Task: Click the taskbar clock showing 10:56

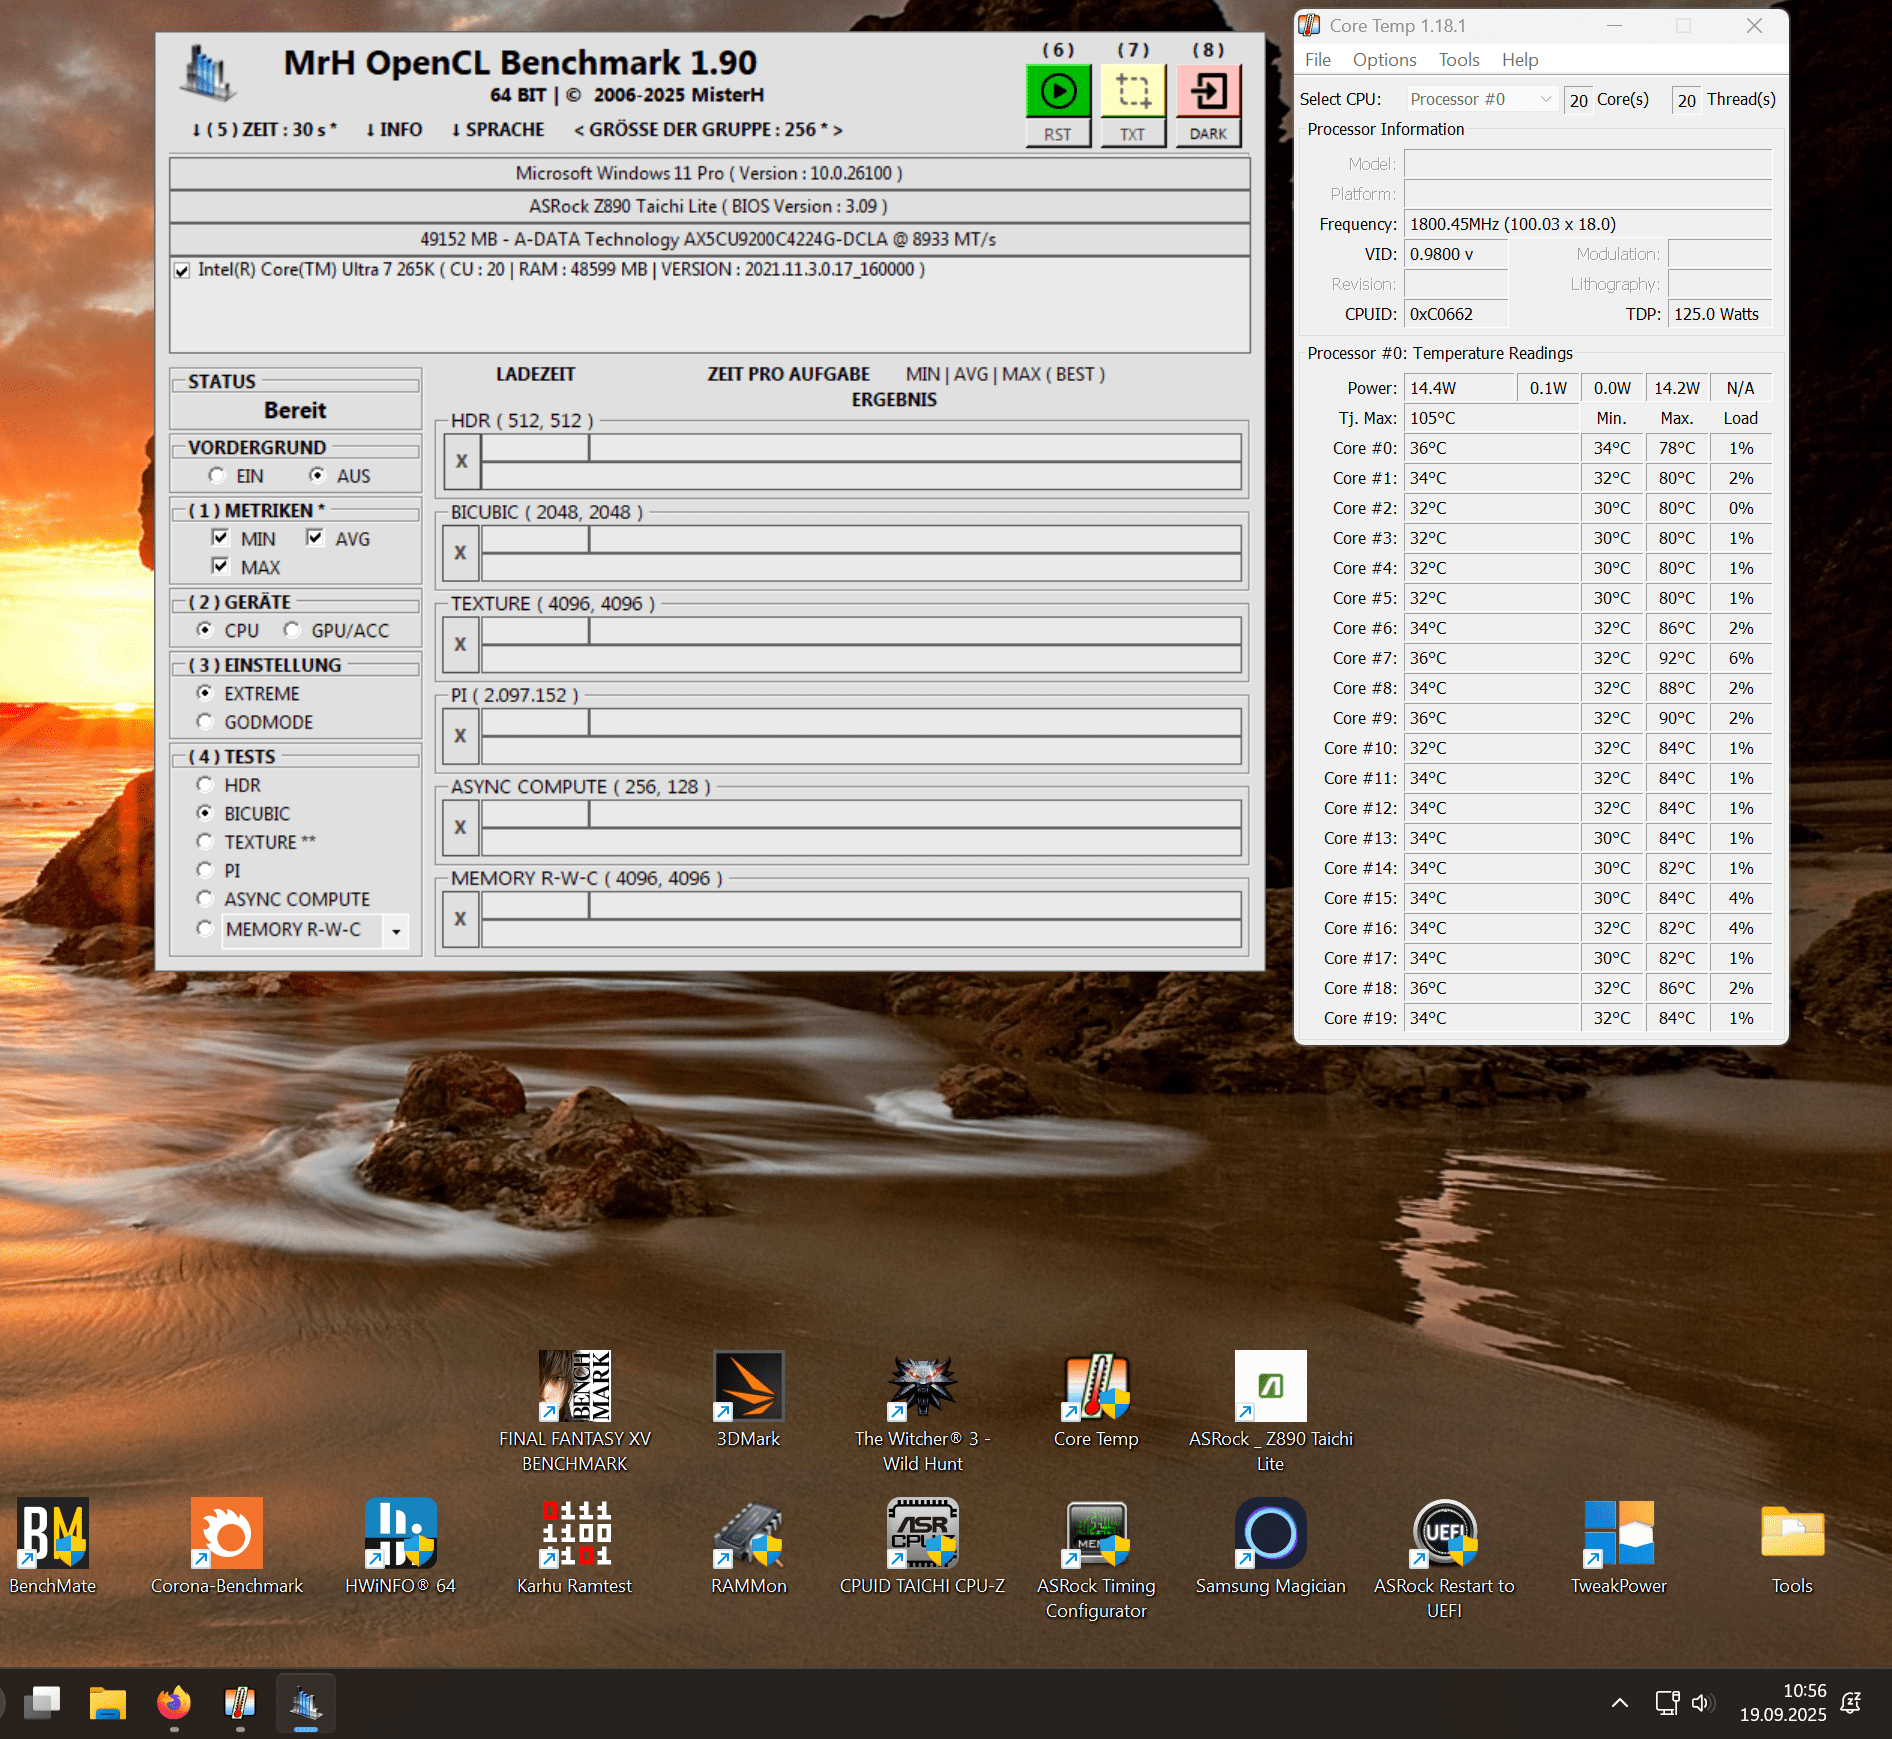Action: pyautogui.click(x=1783, y=1702)
